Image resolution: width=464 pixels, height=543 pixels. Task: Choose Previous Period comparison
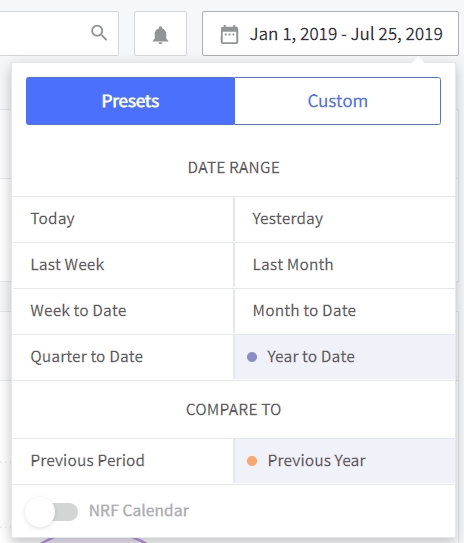tap(123, 461)
